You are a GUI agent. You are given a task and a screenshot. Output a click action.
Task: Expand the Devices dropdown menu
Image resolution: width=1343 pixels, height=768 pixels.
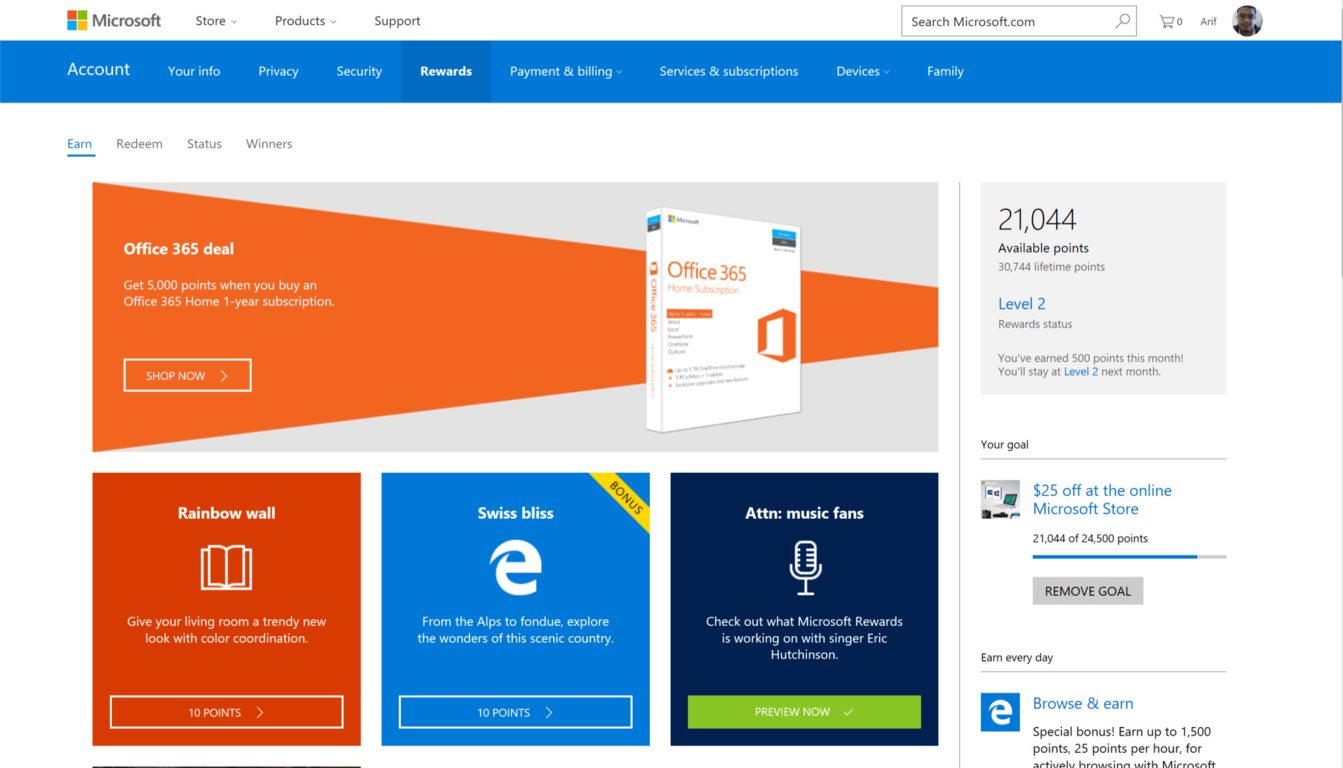pos(863,71)
